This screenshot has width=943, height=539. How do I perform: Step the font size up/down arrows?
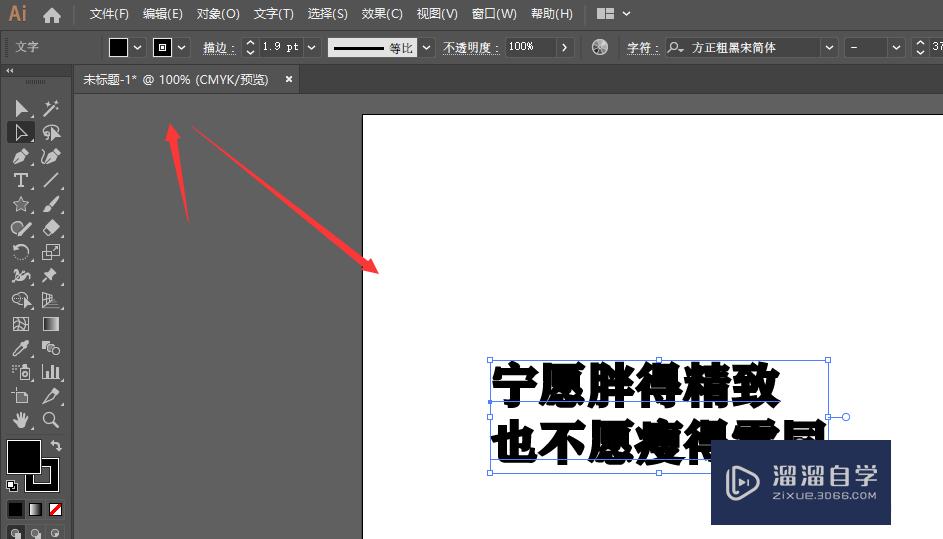pyautogui.click(x=920, y=47)
